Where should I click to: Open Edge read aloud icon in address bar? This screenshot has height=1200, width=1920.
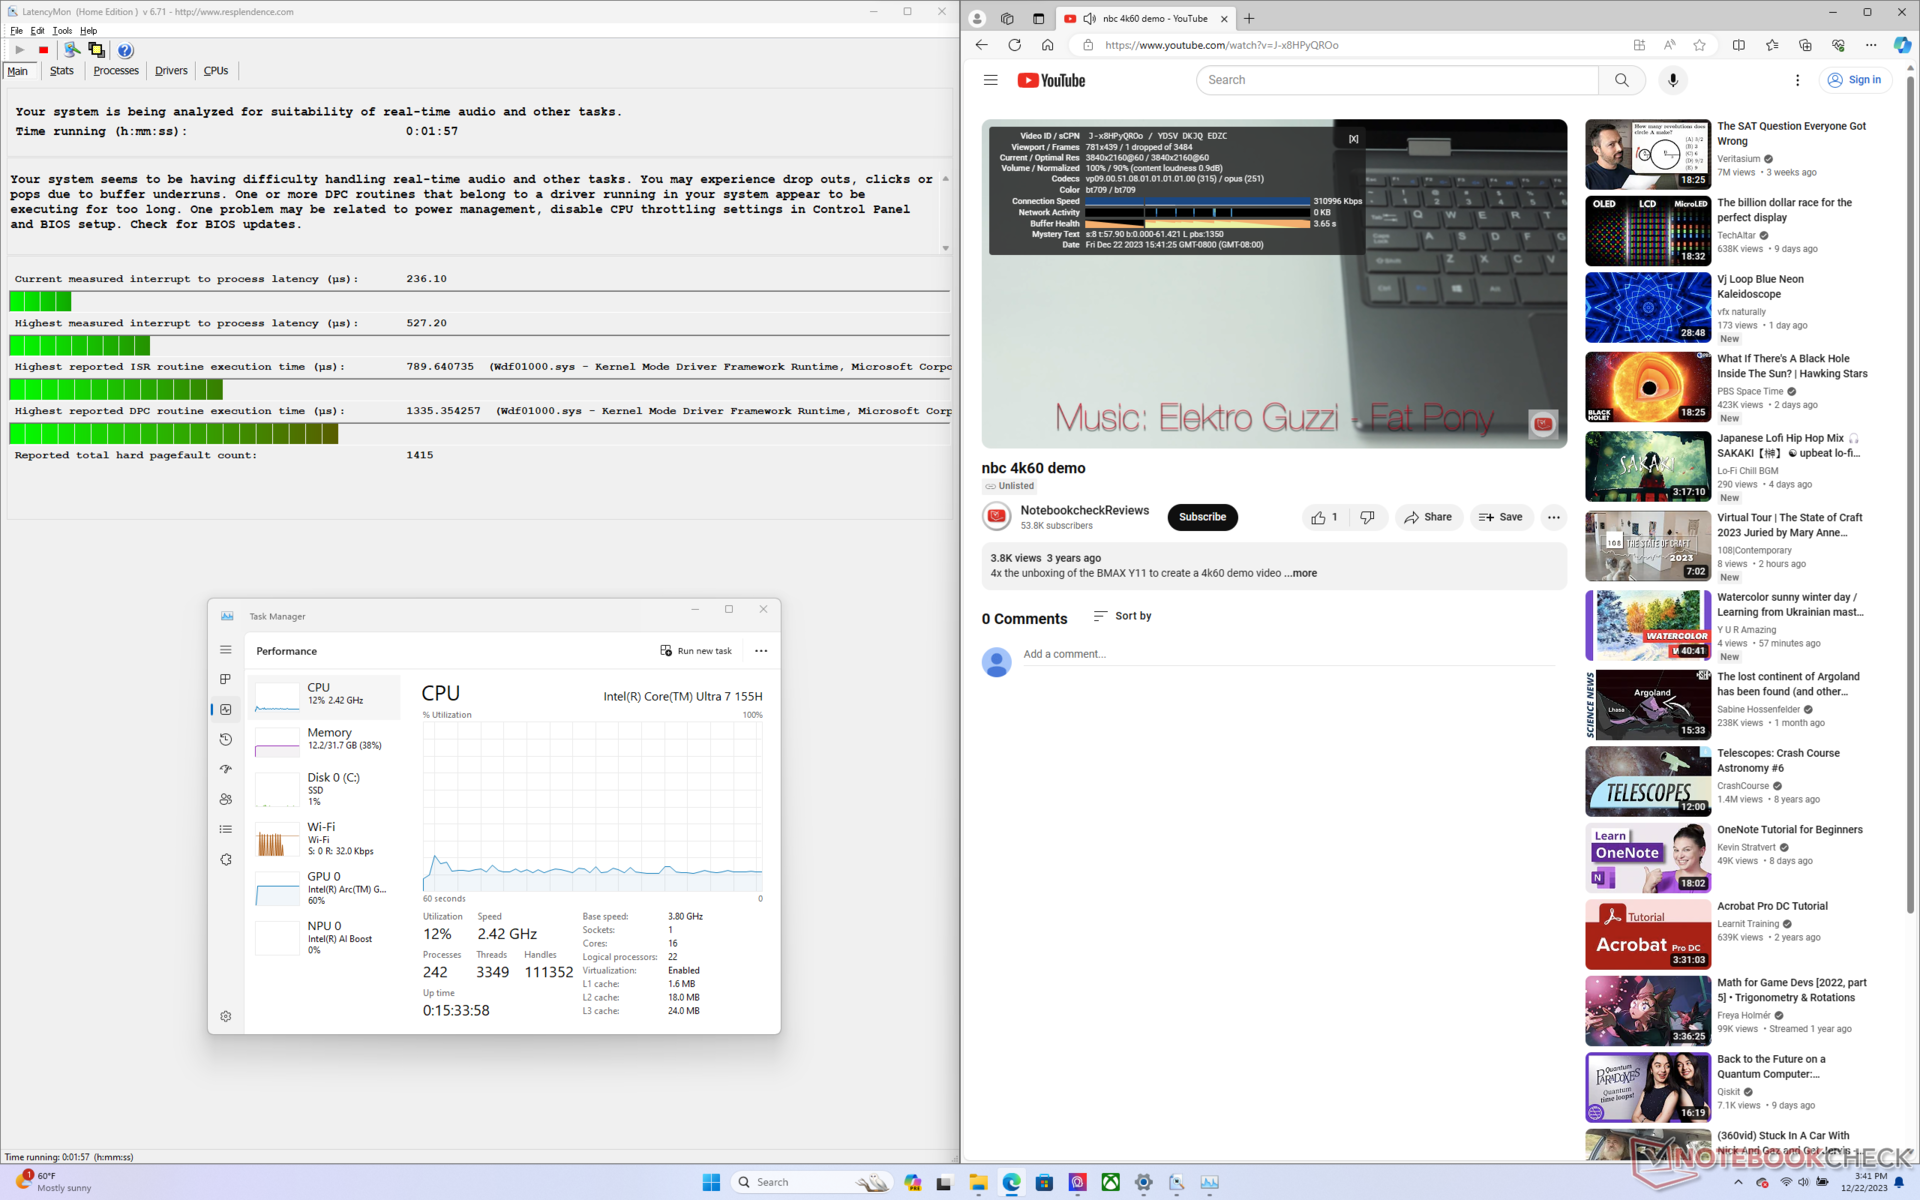[1669, 45]
